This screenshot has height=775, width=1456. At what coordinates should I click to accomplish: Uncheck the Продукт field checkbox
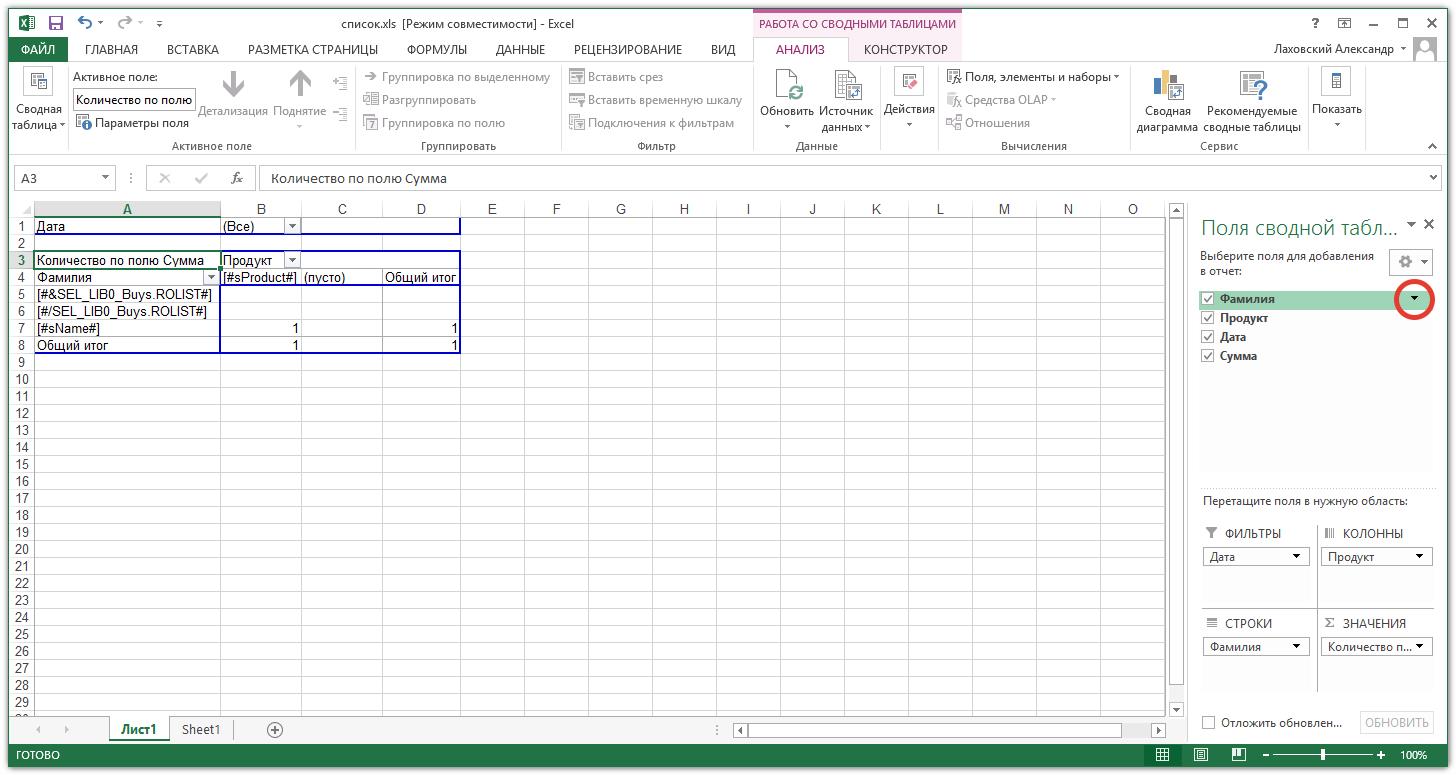point(1208,318)
